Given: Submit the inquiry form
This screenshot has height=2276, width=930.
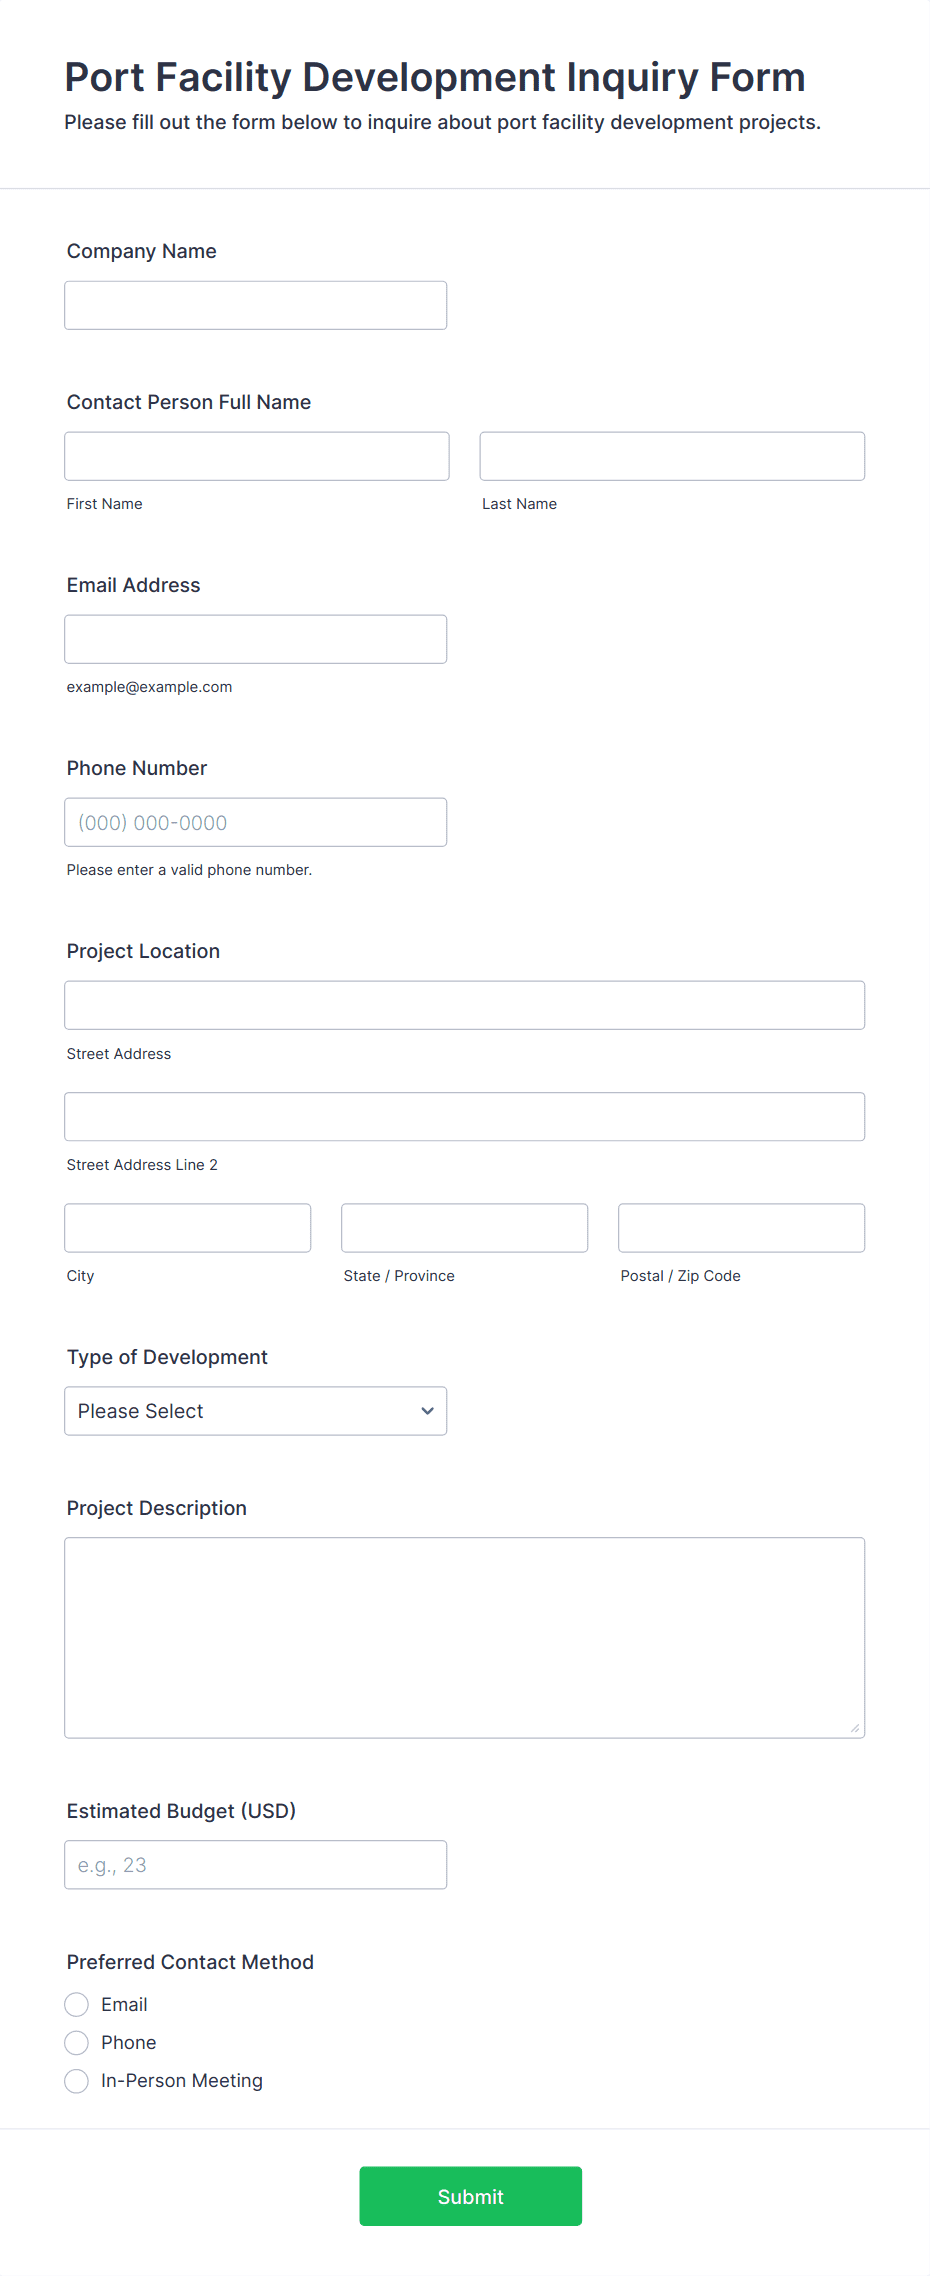Looking at the screenshot, I should pyautogui.click(x=471, y=2196).
